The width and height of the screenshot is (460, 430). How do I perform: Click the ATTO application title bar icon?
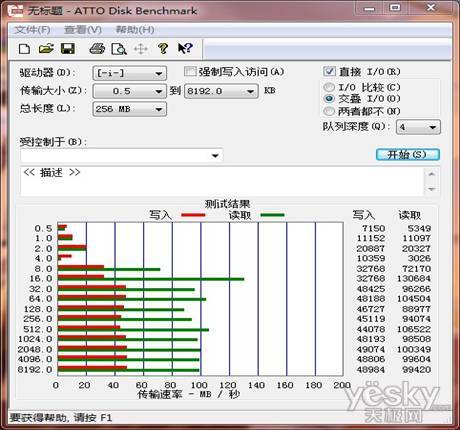[15, 10]
